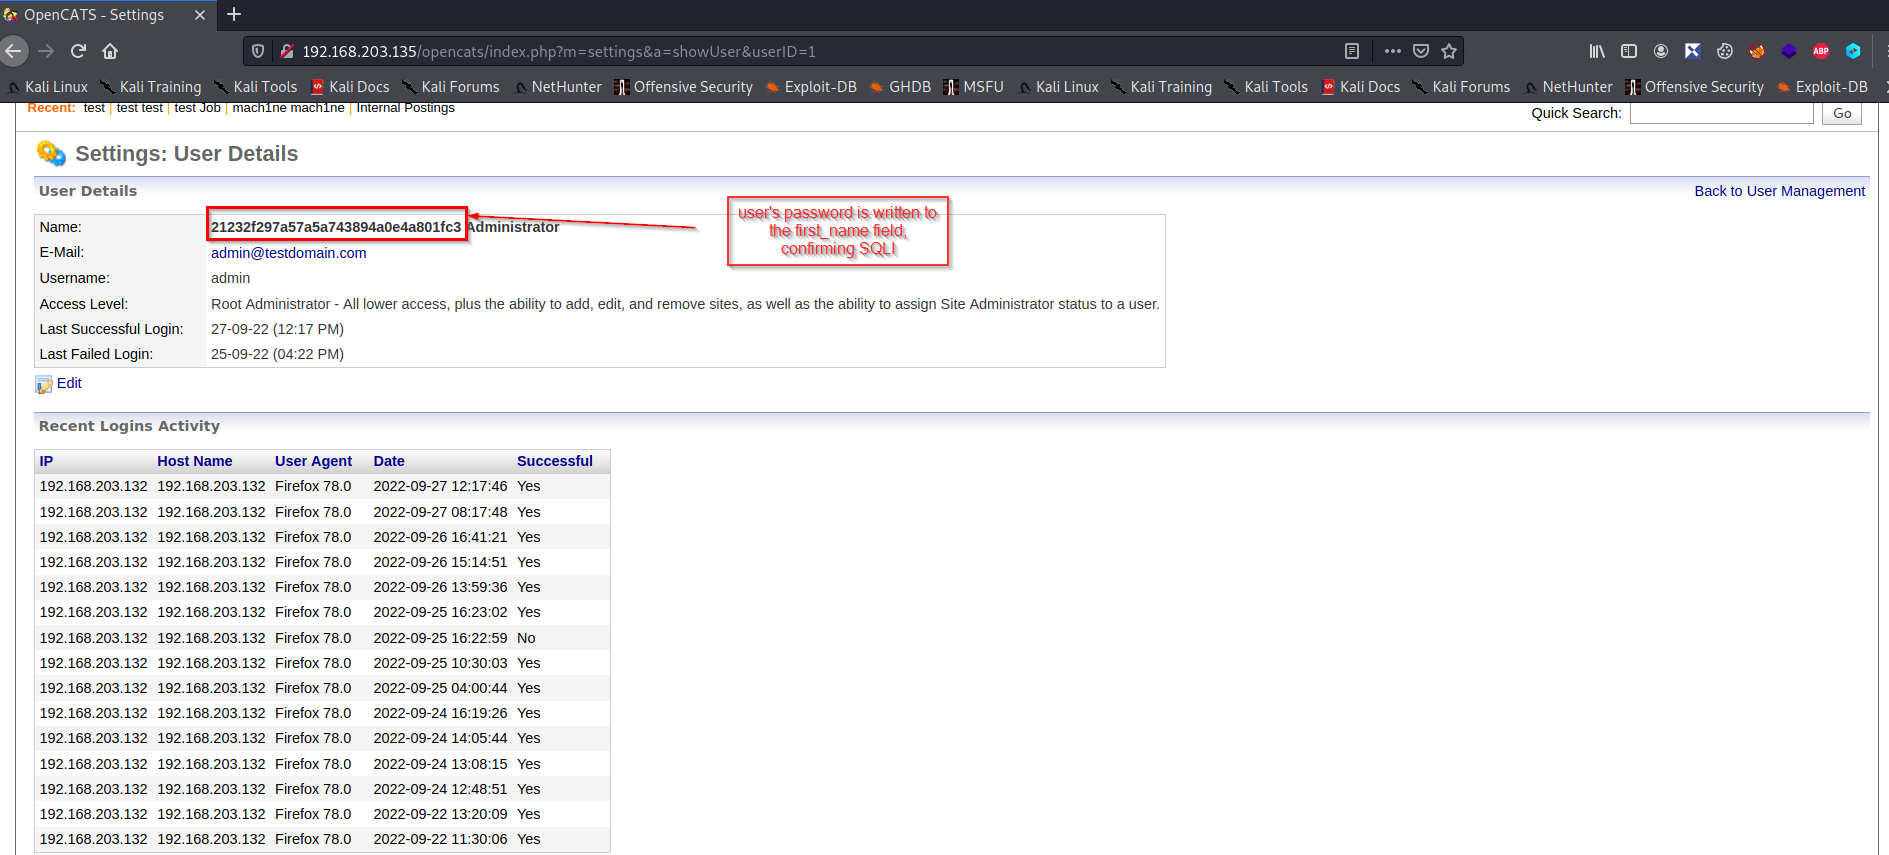Sort logins by Date column header
The width and height of the screenshot is (1889, 855).
(389, 461)
